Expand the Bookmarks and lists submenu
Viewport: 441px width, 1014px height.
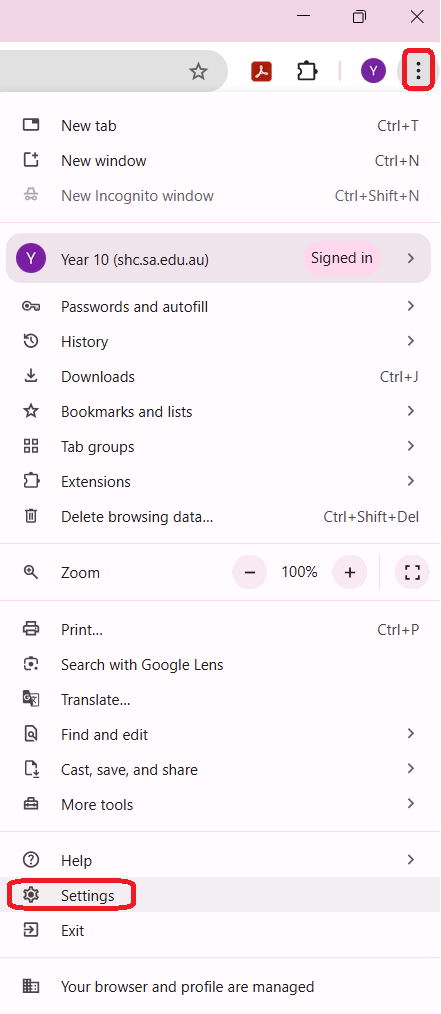(x=220, y=411)
